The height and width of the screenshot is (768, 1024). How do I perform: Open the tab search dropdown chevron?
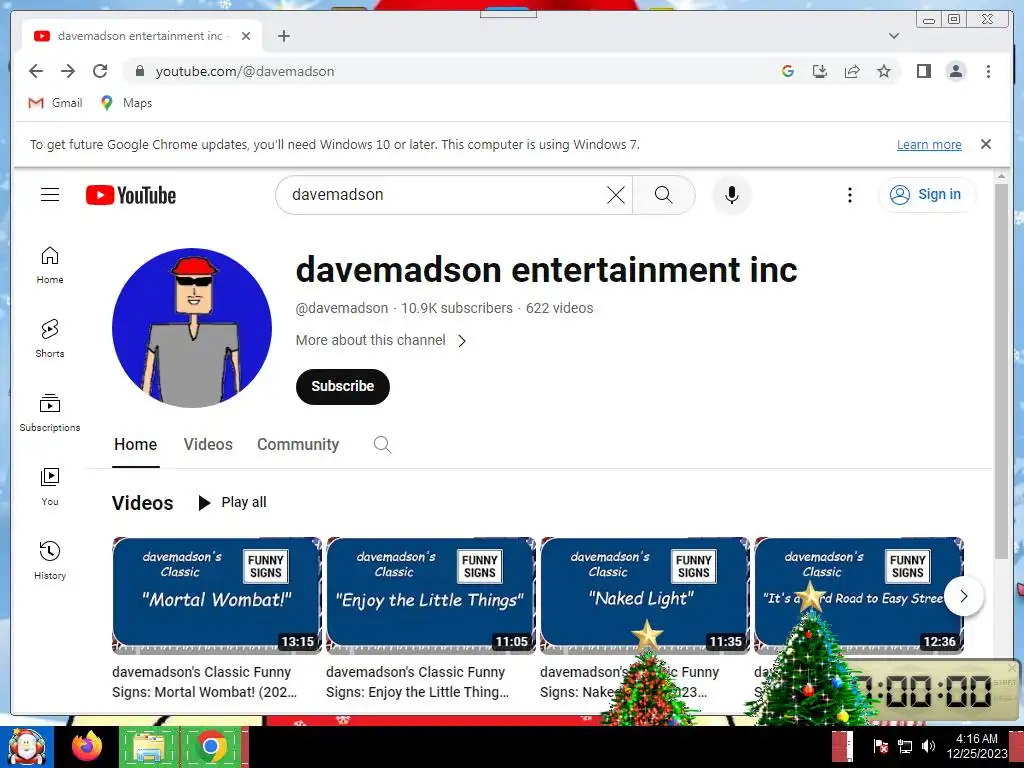click(x=893, y=36)
